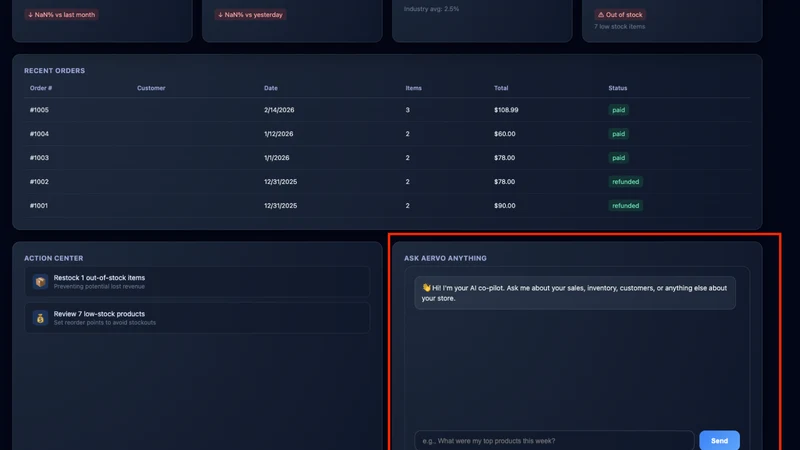Select order #1005 in Recent Orders
The image size is (800, 450).
pos(387,110)
